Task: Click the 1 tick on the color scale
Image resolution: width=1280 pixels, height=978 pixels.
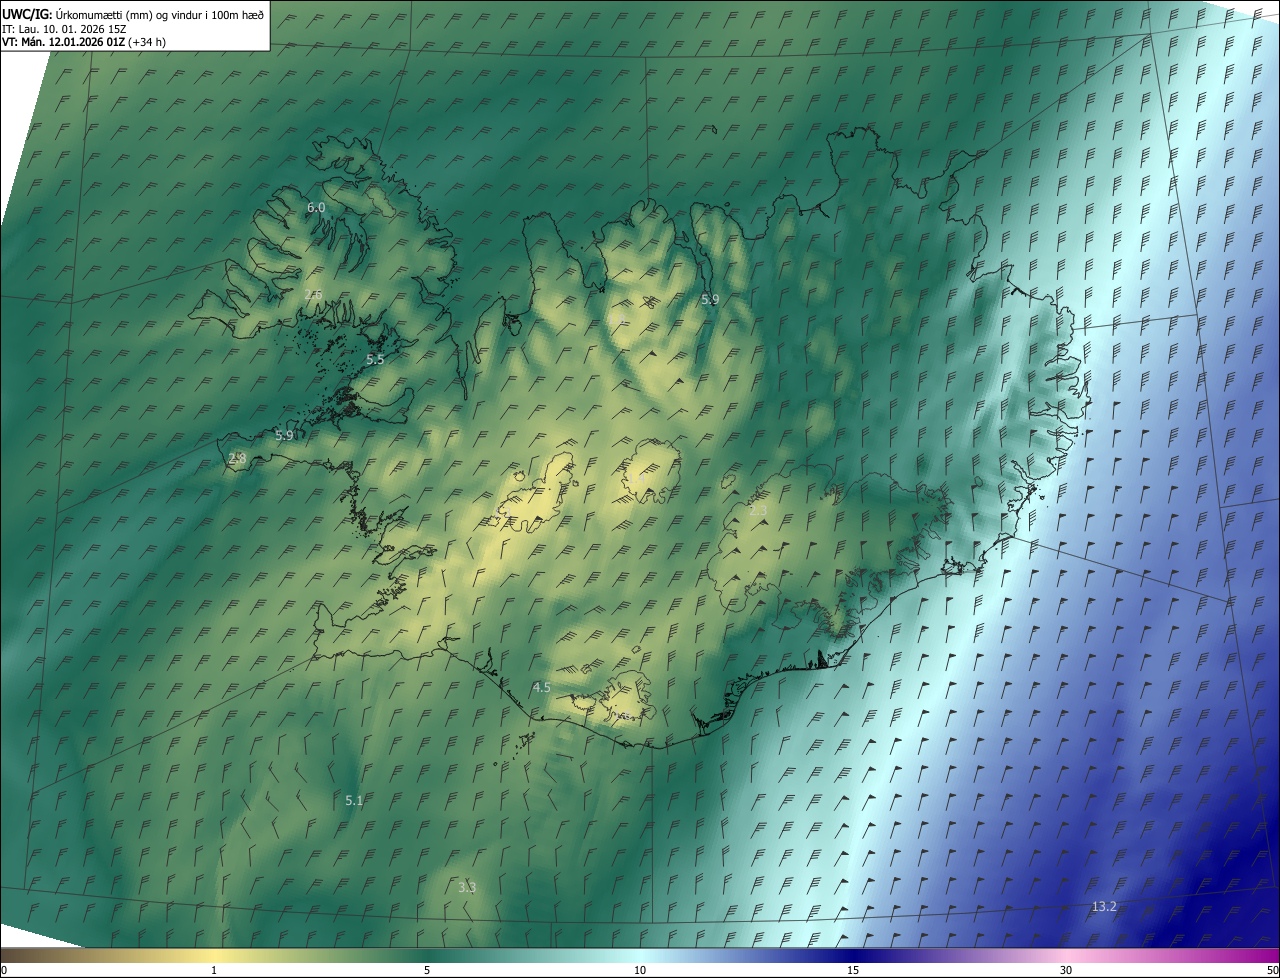Action: coord(214,970)
